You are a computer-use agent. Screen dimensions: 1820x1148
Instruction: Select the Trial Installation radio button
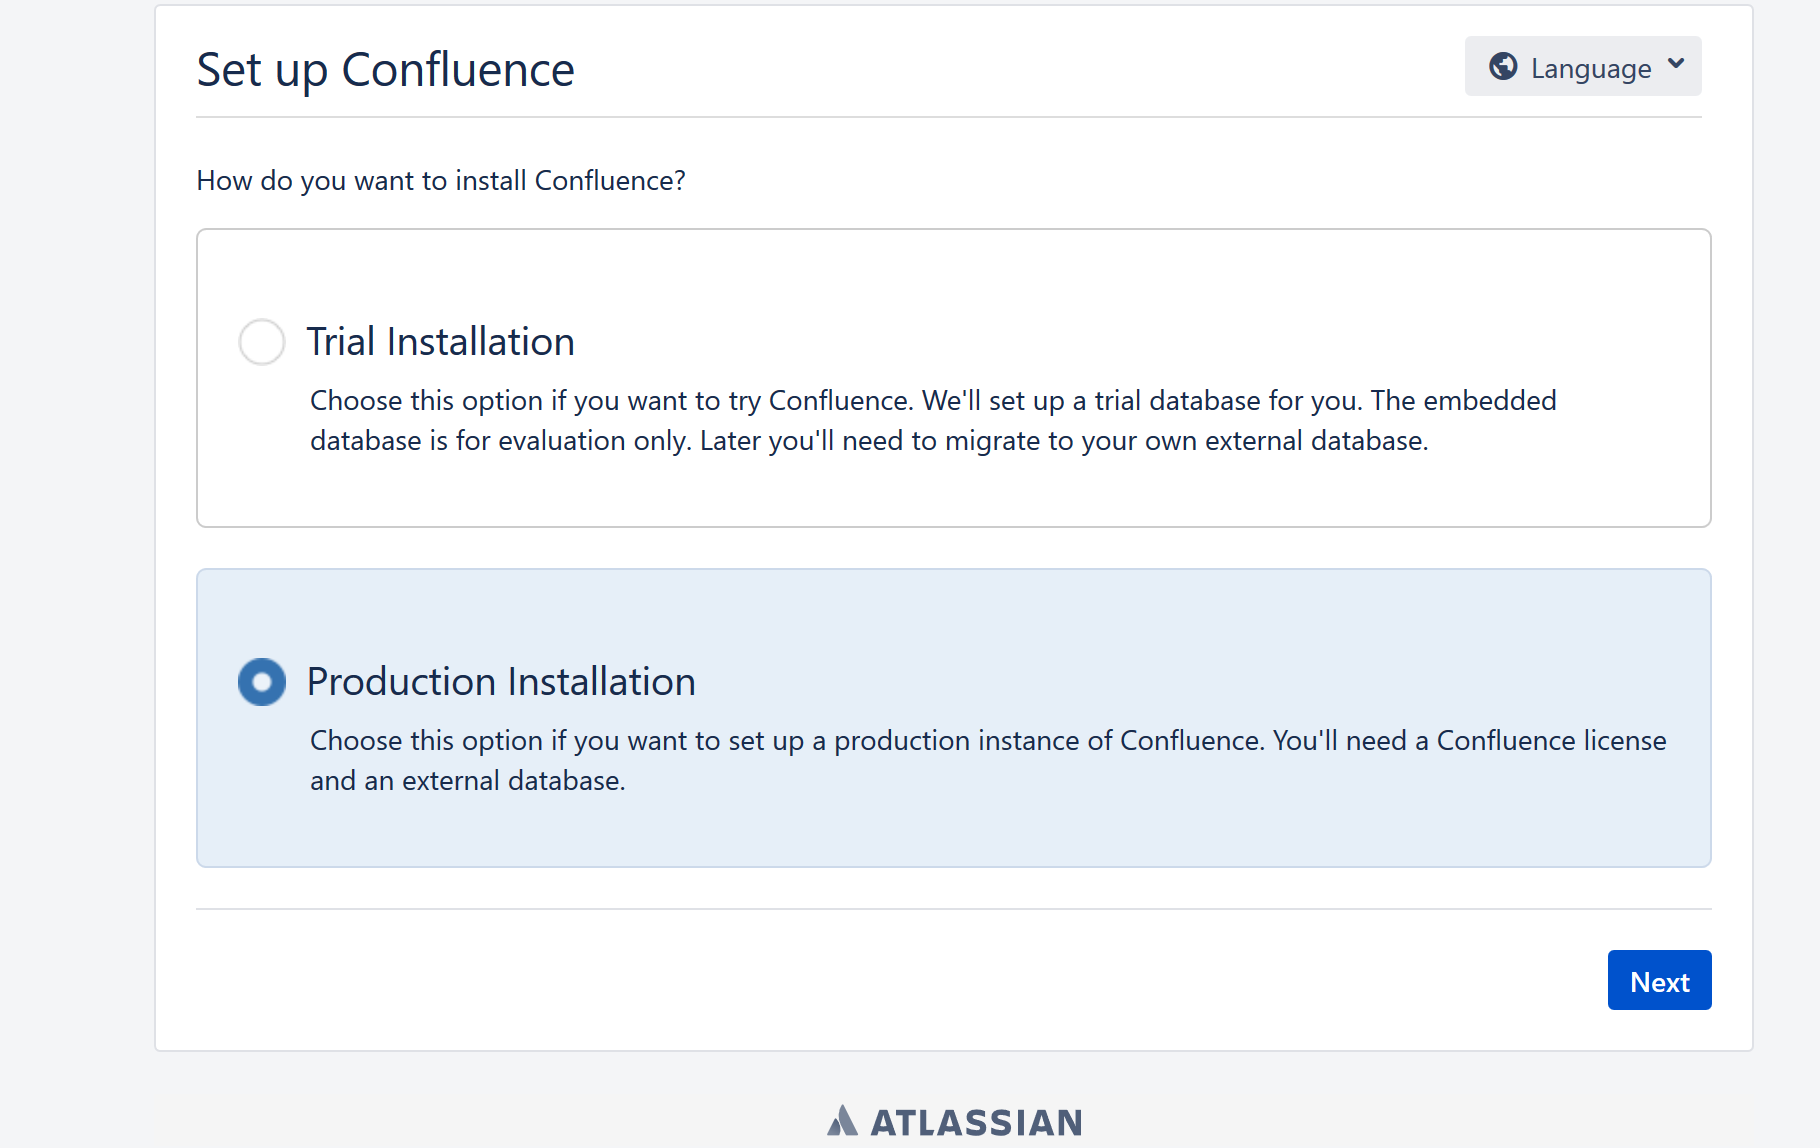[262, 342]
